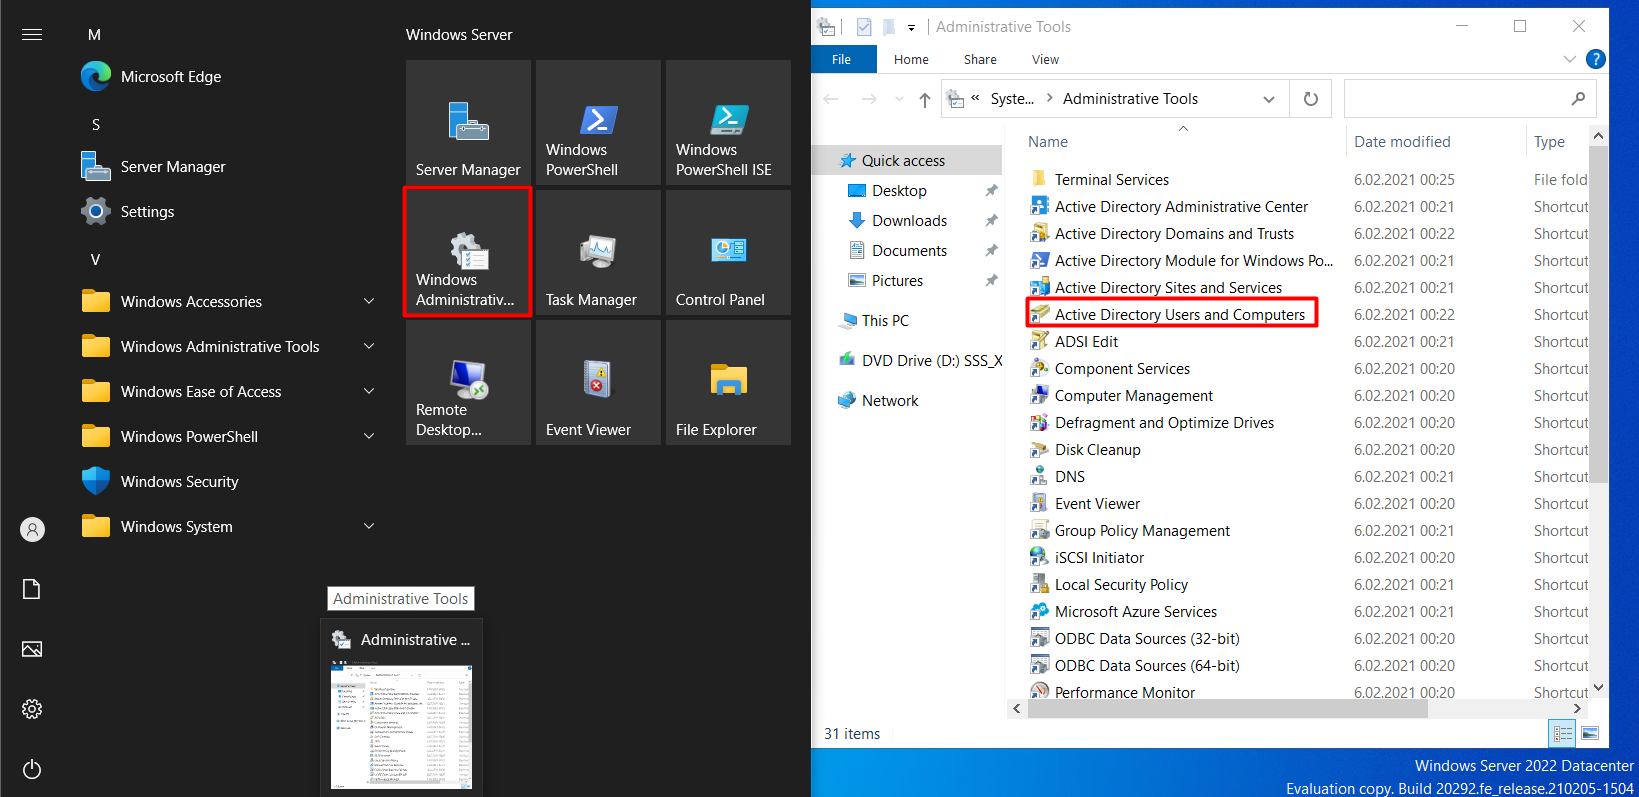The image size is (1639, 797).
Task: Open the Event Viewer tile
Action: pyautogui.click(x=598, y=383)
